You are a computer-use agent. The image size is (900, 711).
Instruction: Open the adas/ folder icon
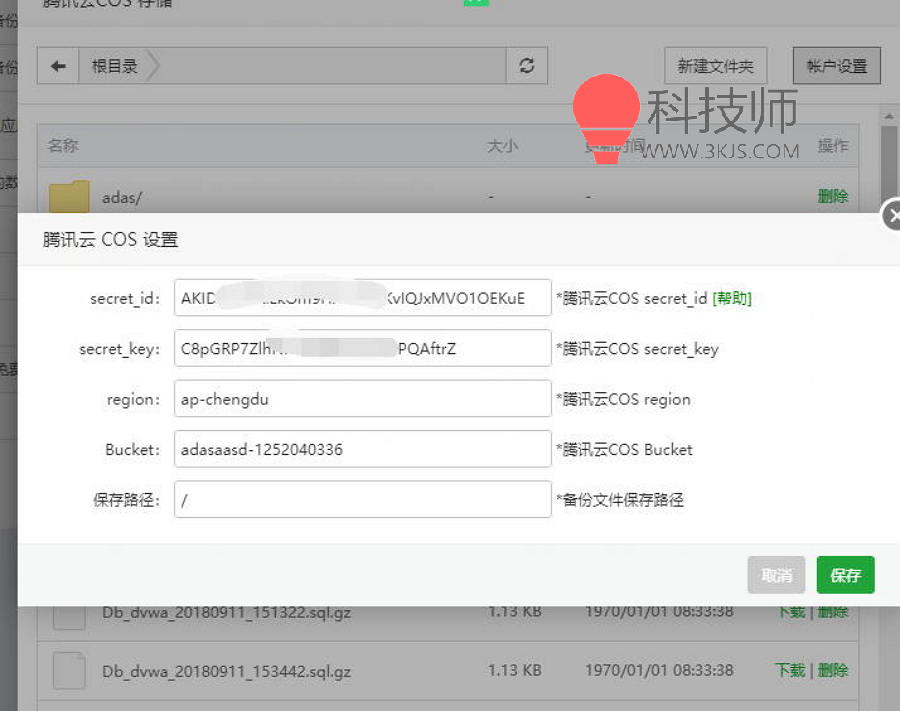tap(69, 196)
